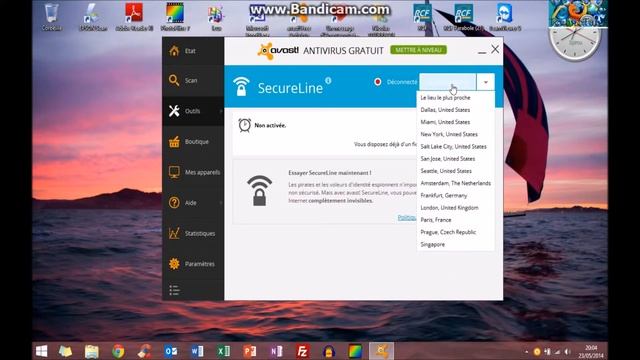Click the Avast logo in header
The height and width of the screenshot is (360, 640).
[x=278, y=51]
